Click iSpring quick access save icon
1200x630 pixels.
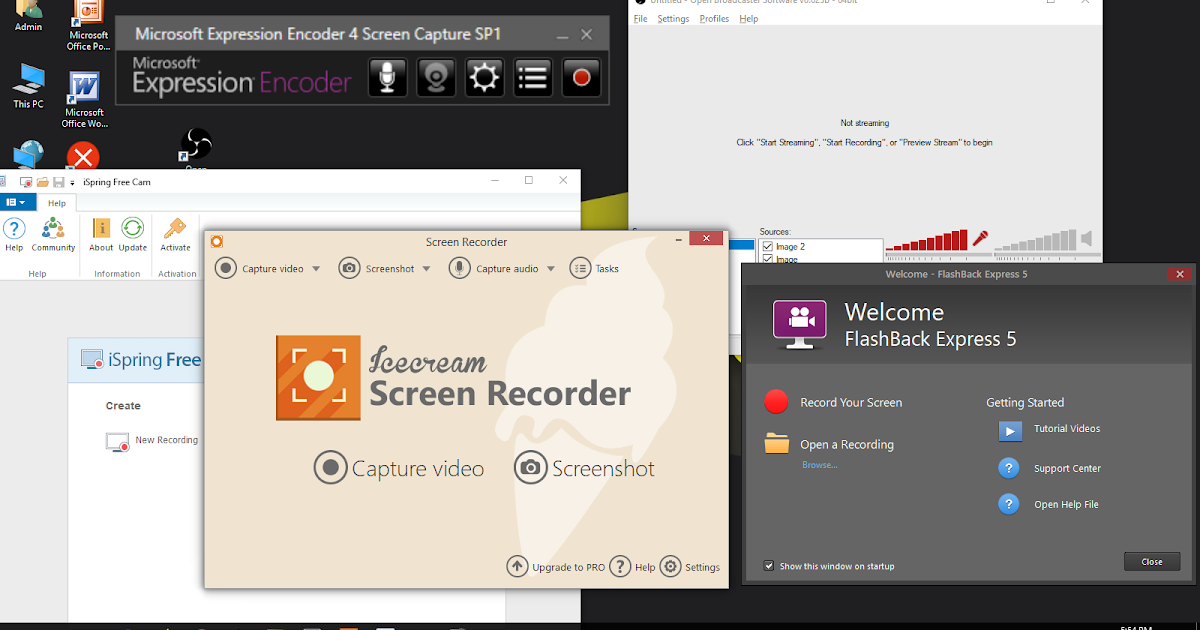pos(58,182)
